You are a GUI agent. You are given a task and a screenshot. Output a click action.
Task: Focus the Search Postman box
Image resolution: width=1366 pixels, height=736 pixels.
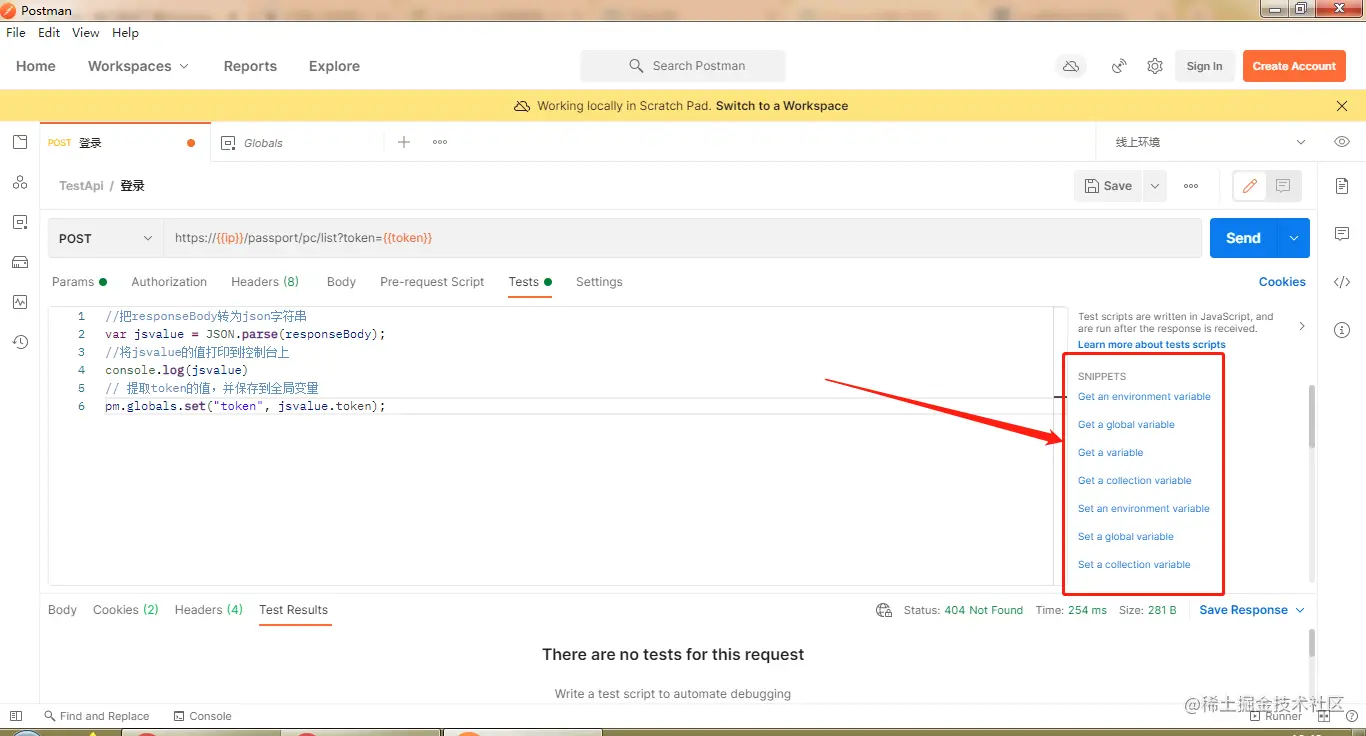(683, 66)
